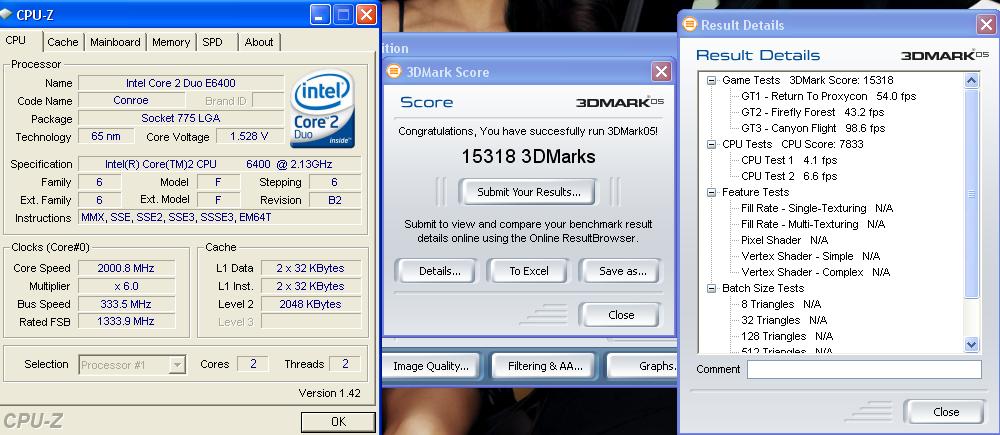Click scroll down arrow in Result Details
This screenshot has height=435, width=1000.
(x=971, y=344)
